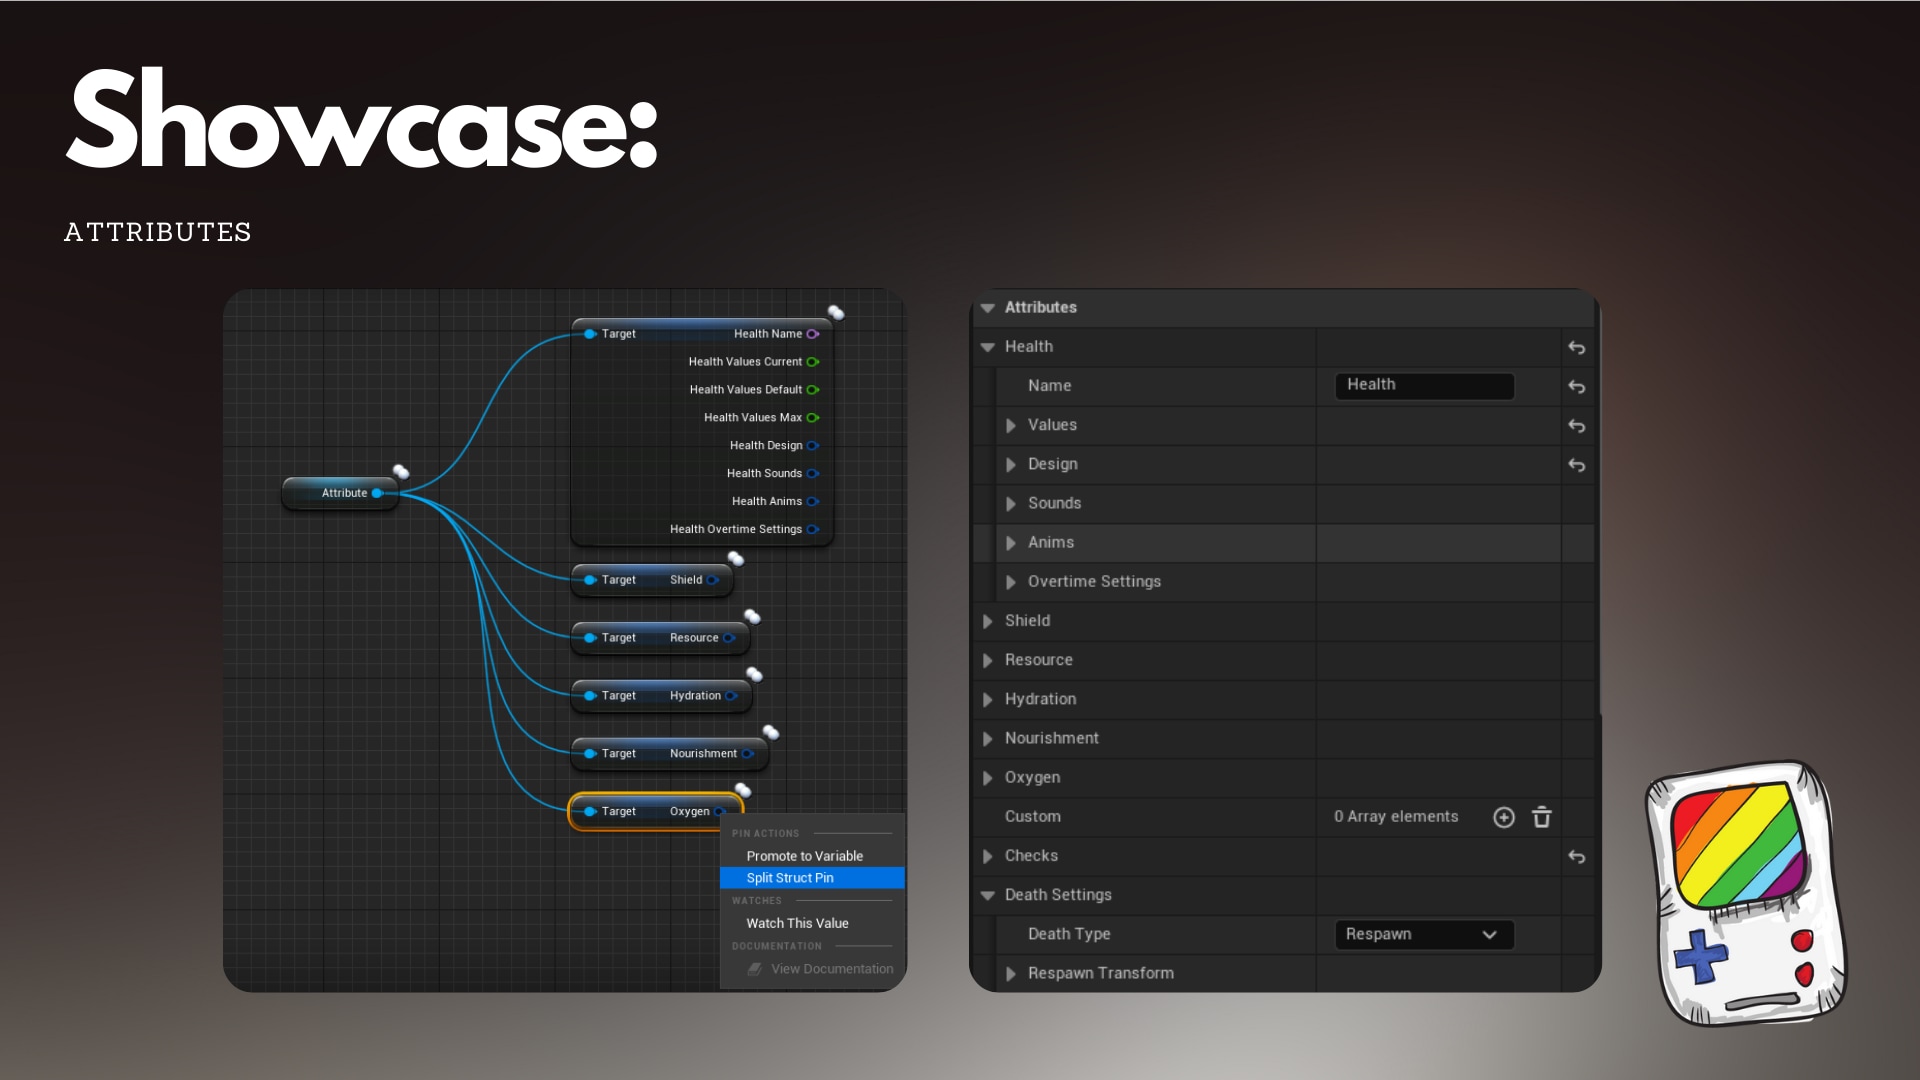Click the rainbow game console logo
This screenshot has width=1920, height=1080.
click(1744, 893)
